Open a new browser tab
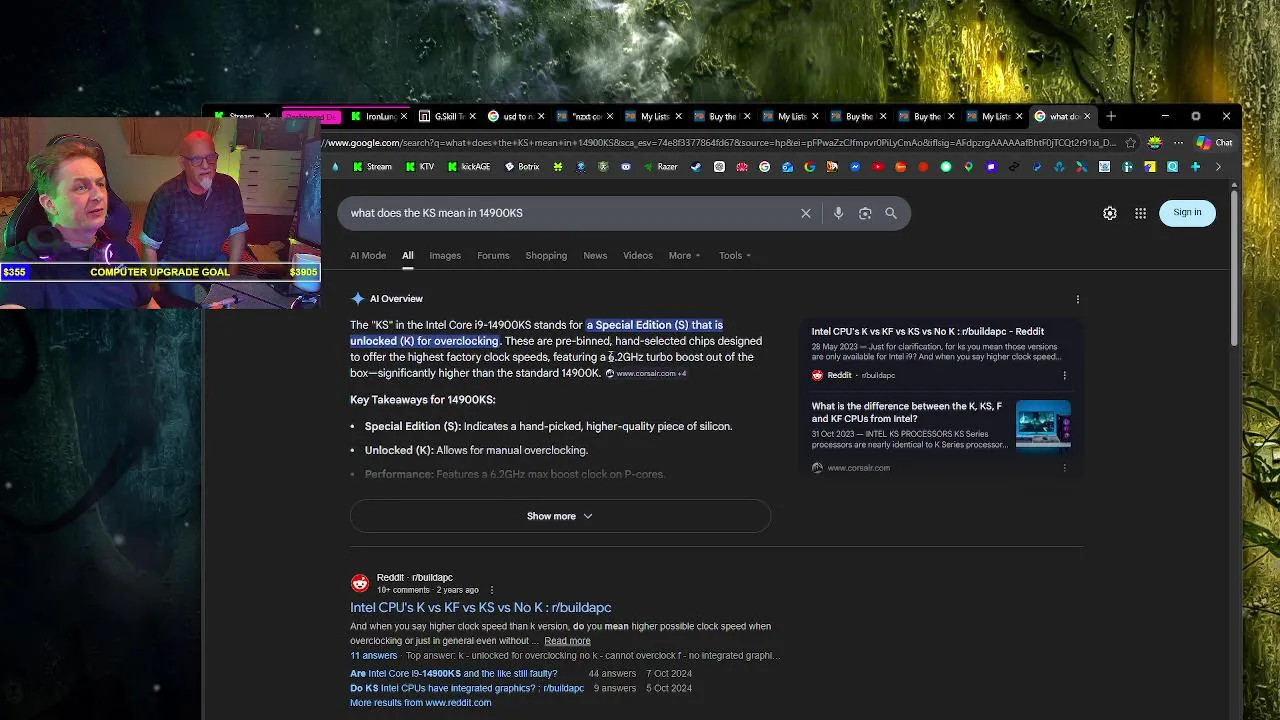This screenshot has width=1280, height=720. point(1110,116)
